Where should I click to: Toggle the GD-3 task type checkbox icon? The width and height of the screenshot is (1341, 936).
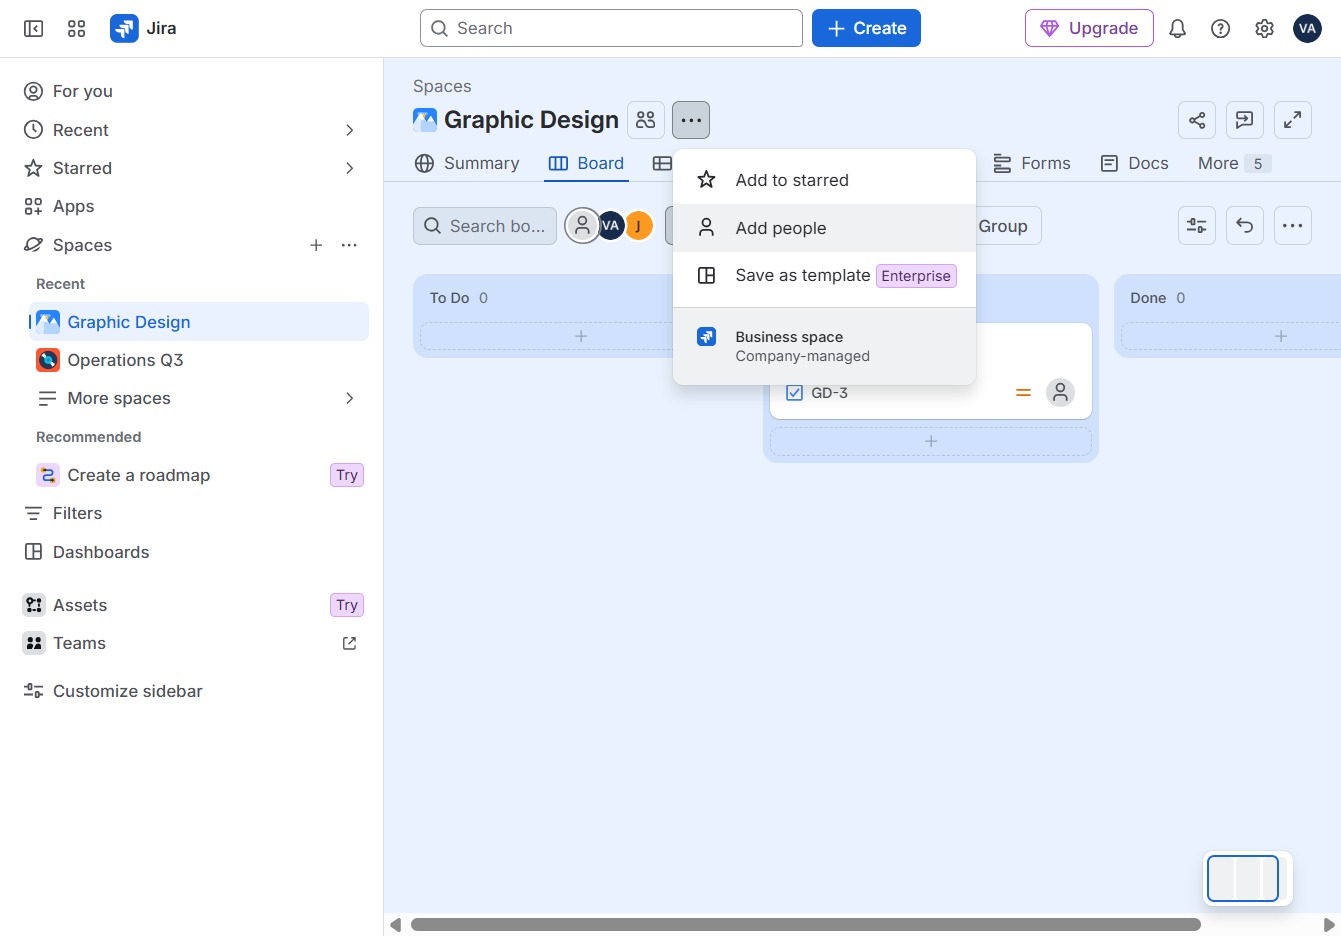pos(795,393)
